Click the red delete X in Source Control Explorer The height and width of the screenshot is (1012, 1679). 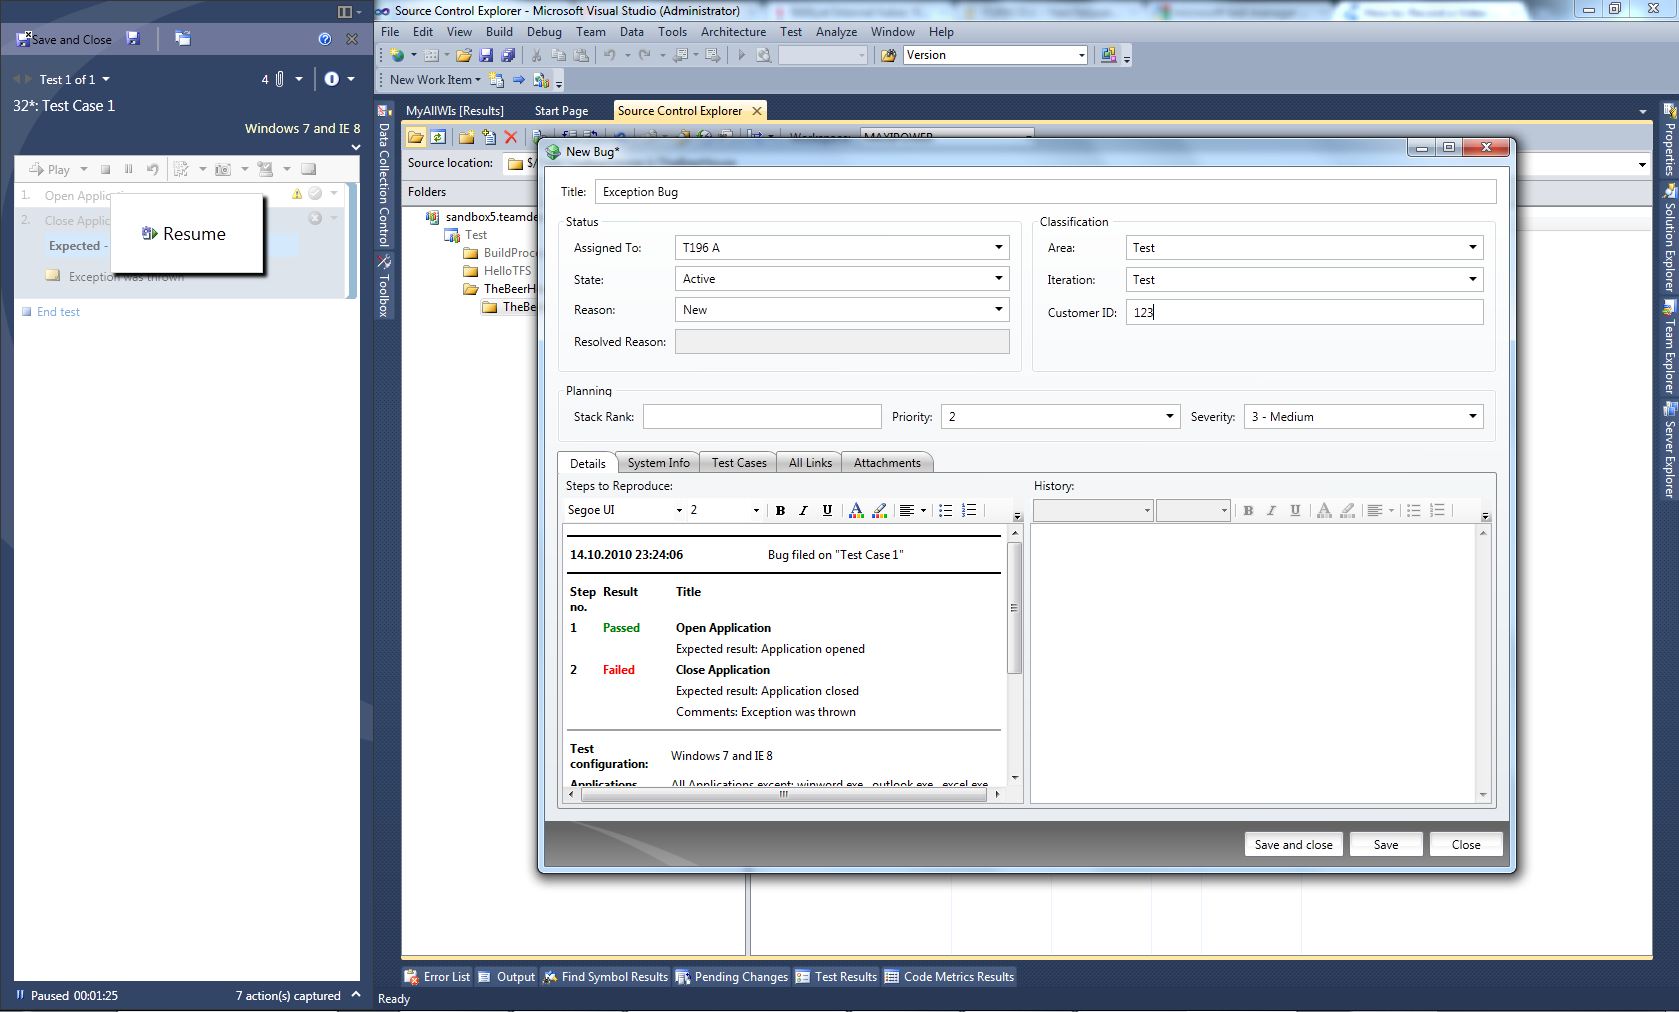[511, 137]
